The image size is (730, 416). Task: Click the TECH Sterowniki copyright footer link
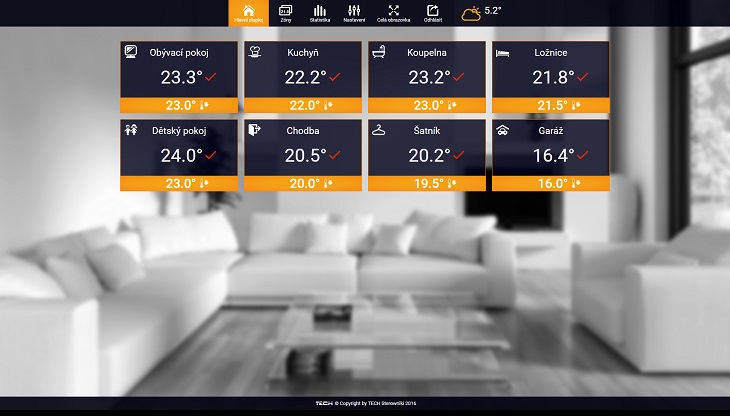click(365, 403)
